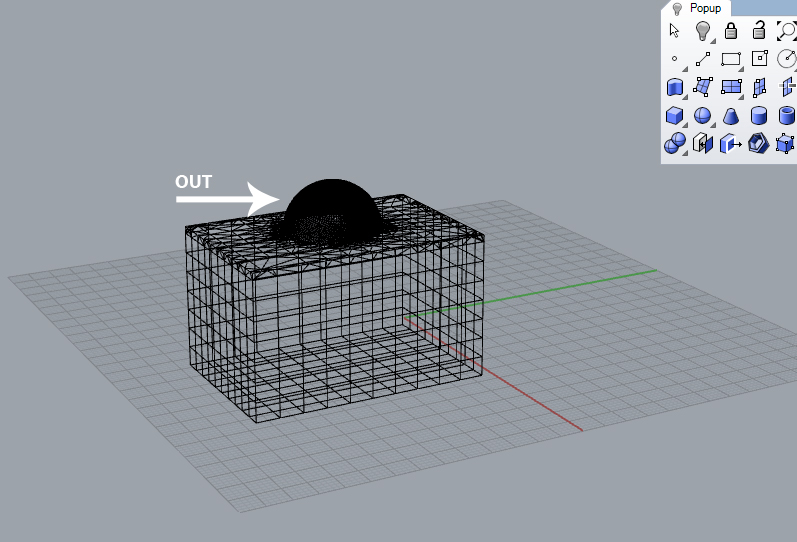Select the single Point tool
The height and width of the screenshot is (542, 797).
[674, 59]
